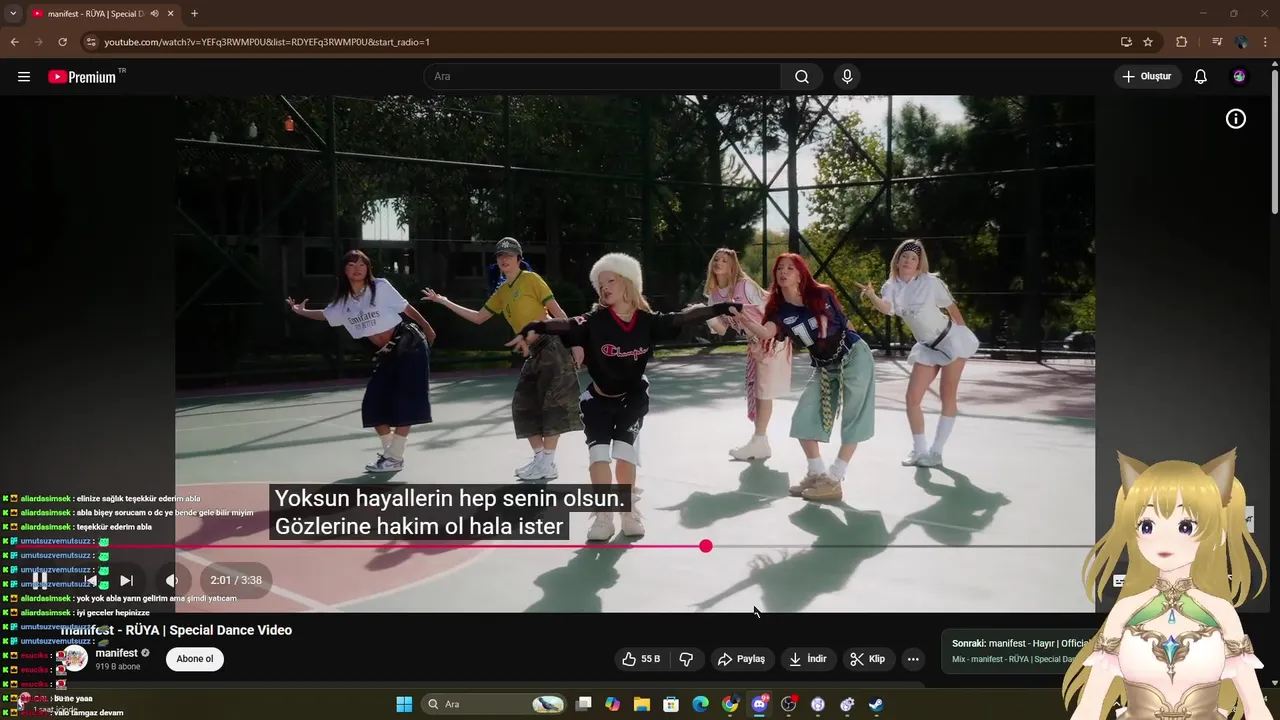This screenshot has height=720, width=1280.
Task: Mute the video with volume icon
Action: point(172,580)
